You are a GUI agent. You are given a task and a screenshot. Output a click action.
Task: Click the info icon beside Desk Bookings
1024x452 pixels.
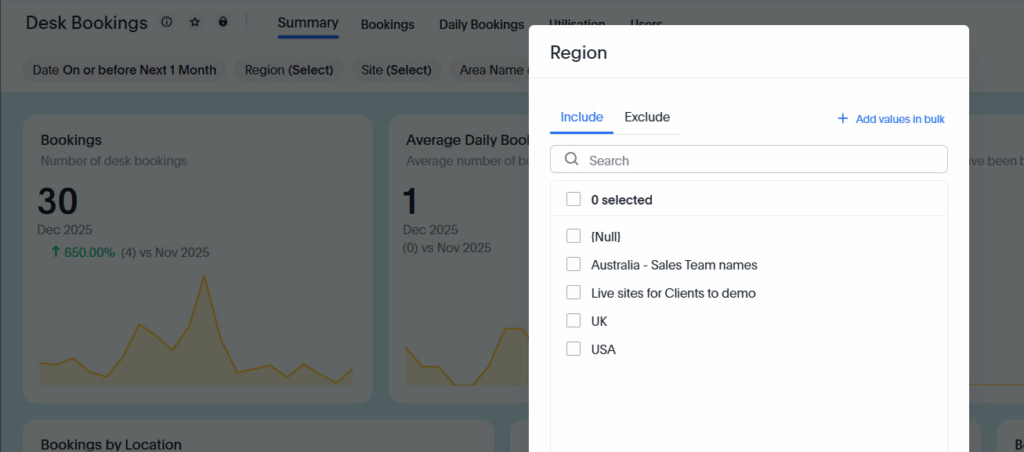(x=167, y=22)
